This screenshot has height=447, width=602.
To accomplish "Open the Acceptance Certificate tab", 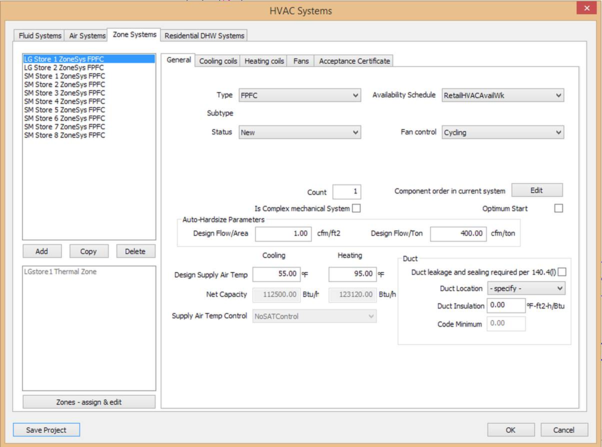I will pos(354,61).
